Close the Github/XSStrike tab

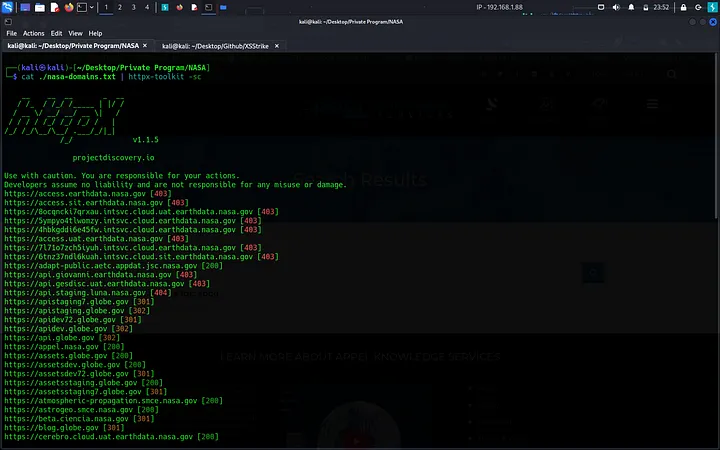(x=277, y=46)
